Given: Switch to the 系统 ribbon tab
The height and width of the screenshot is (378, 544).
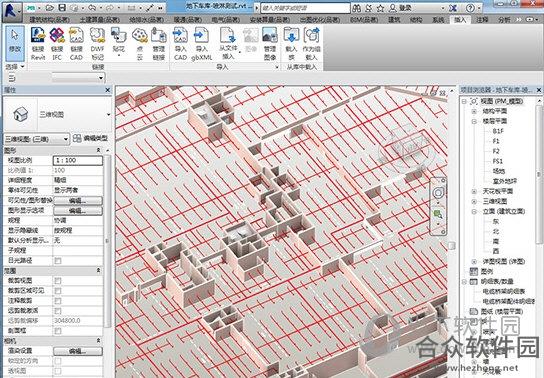Looking at the screenshot, I should [x=438, y=20].
